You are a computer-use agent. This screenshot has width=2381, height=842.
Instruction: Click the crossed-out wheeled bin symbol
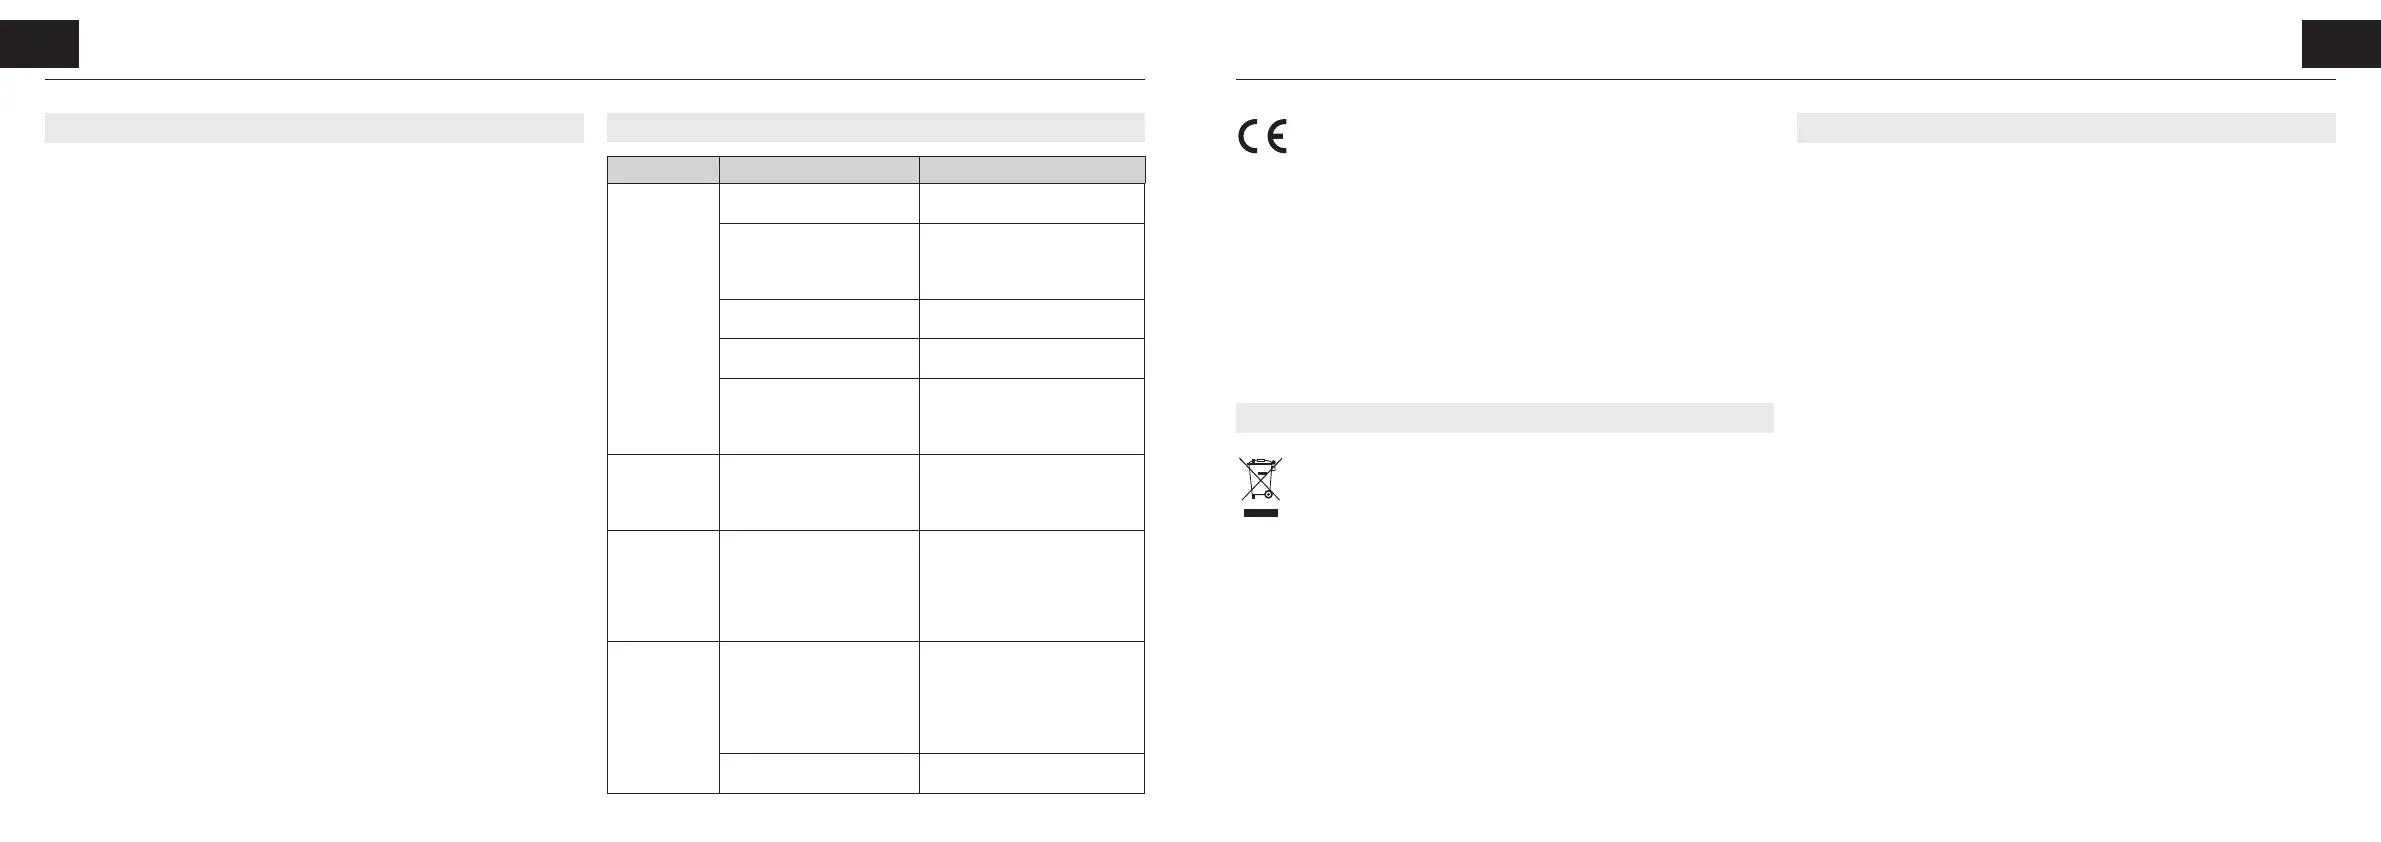tap(1260, 478)
